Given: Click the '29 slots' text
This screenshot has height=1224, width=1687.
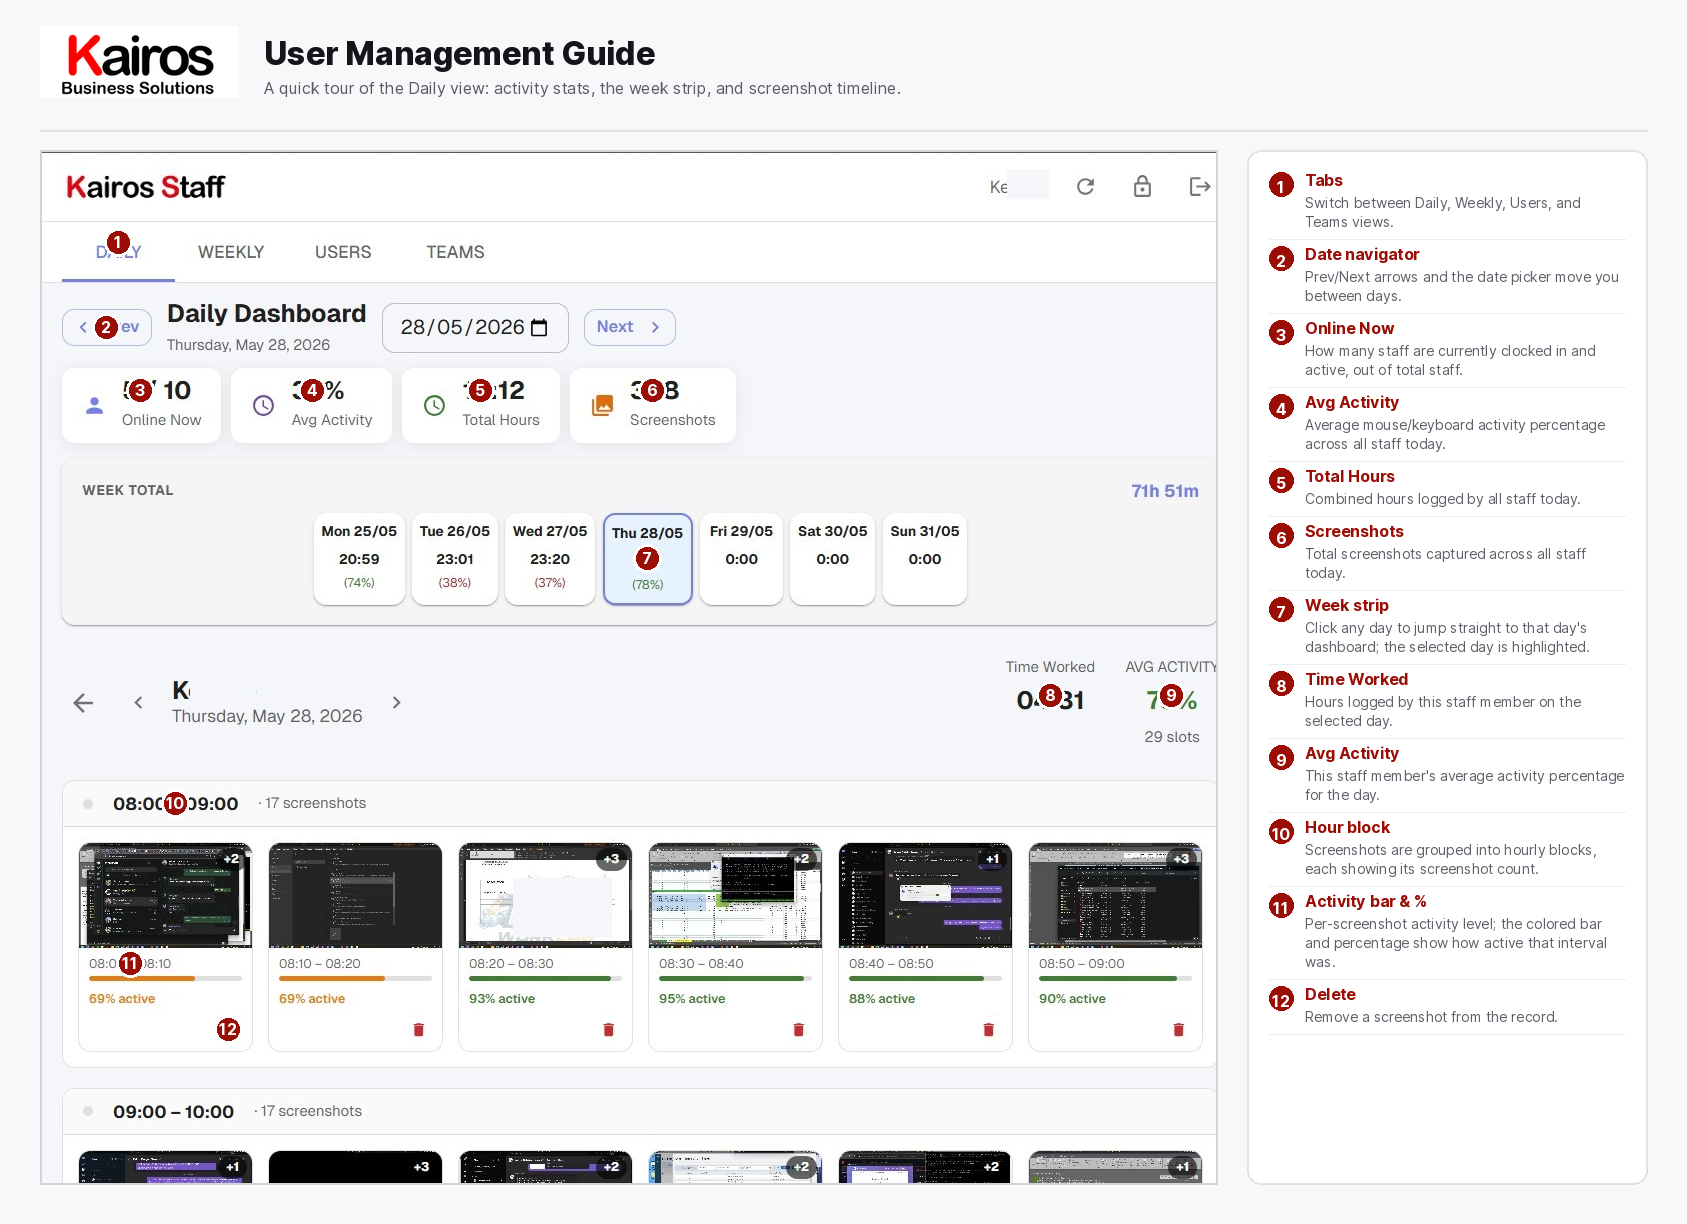Looking at the screenshot, I should point(1172,737).
